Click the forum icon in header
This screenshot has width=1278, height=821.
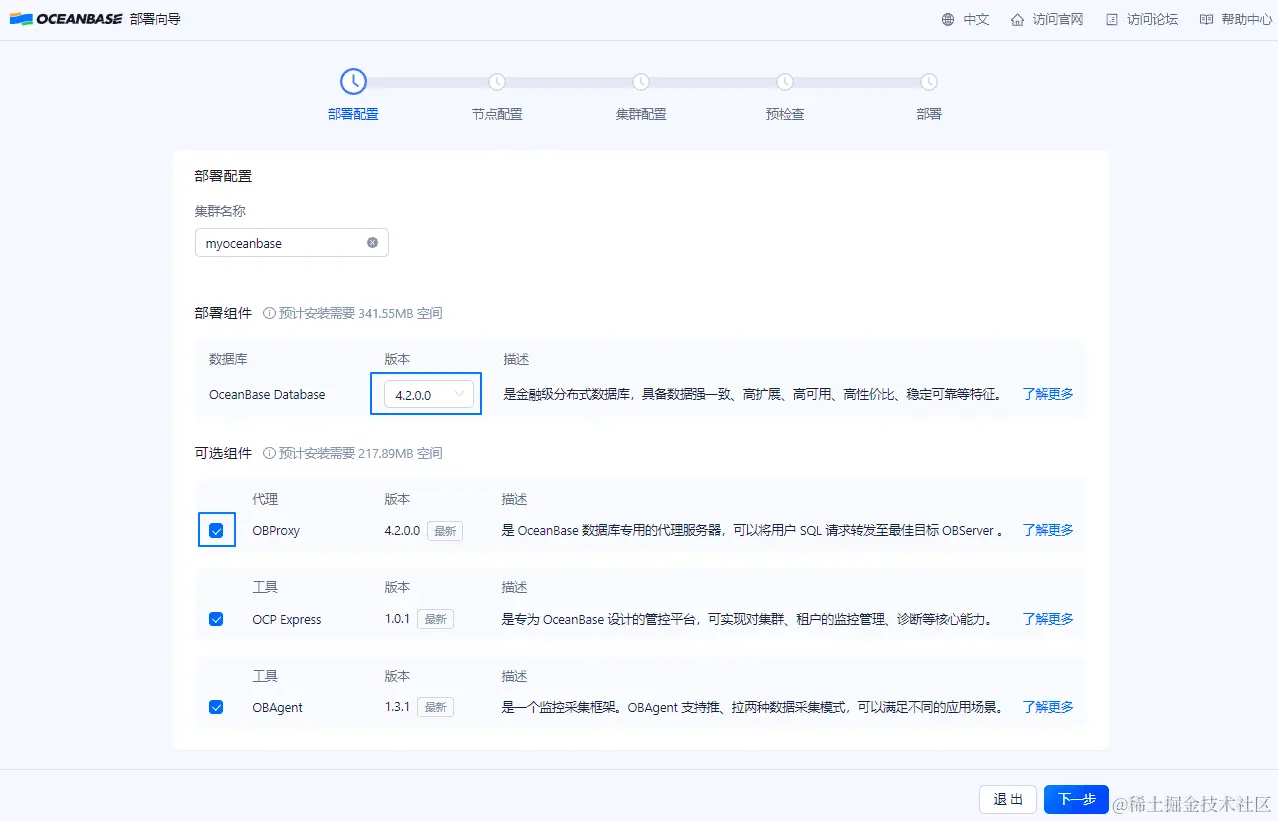(x=1111, y=19)
